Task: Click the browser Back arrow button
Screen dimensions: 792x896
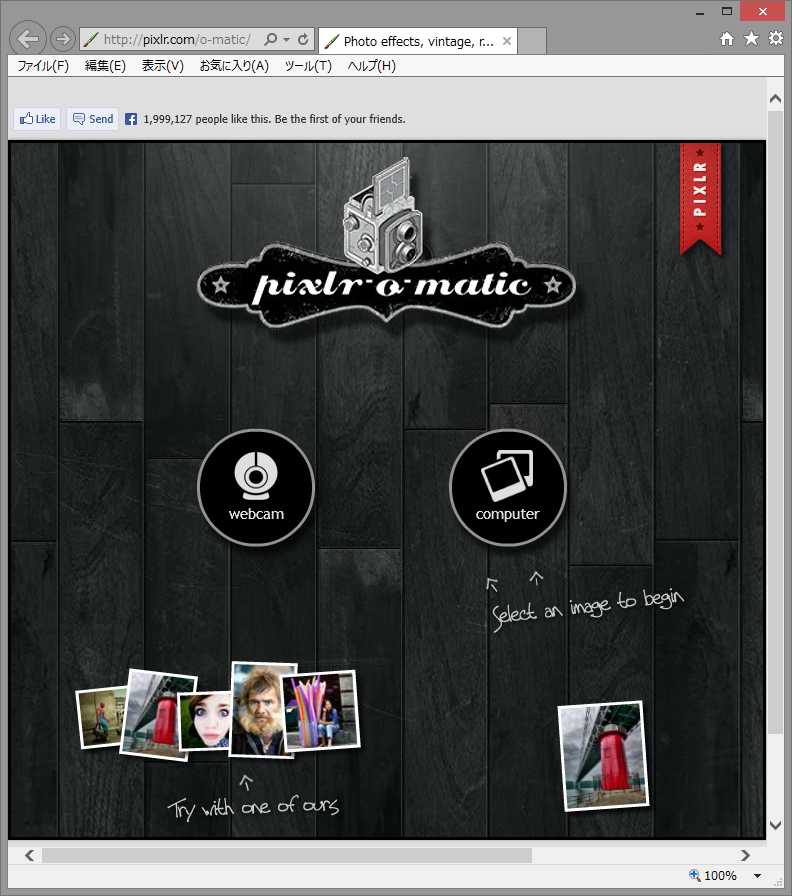Action: (27, 39)
